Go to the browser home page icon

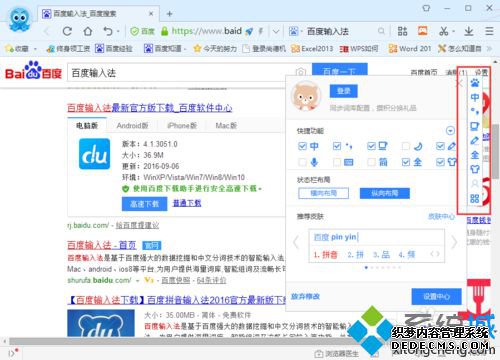point(88,31)
